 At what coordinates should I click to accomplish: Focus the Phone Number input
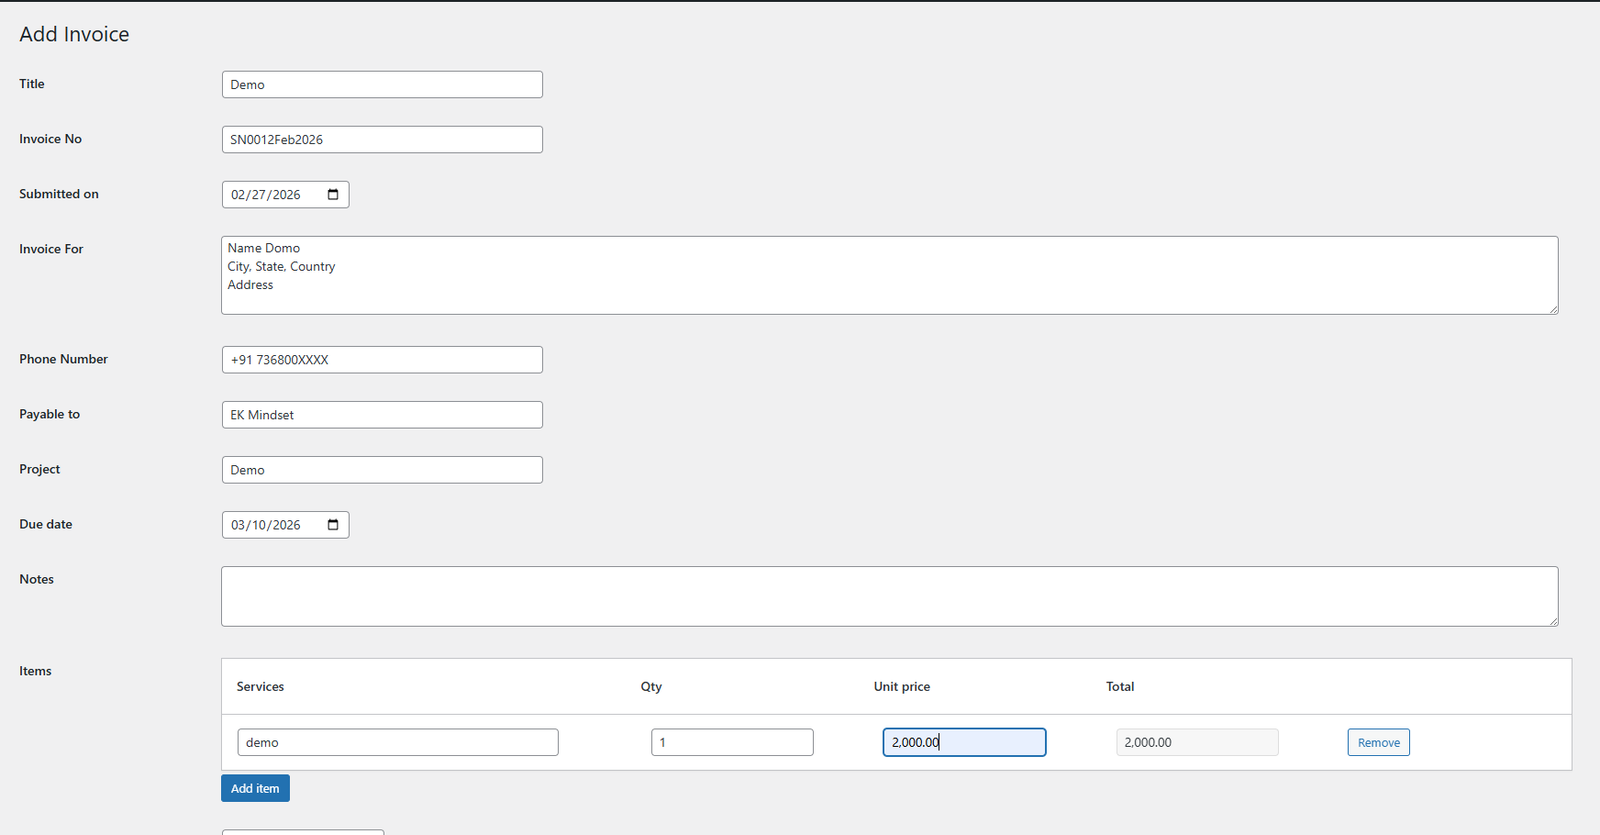pos(382,360)
